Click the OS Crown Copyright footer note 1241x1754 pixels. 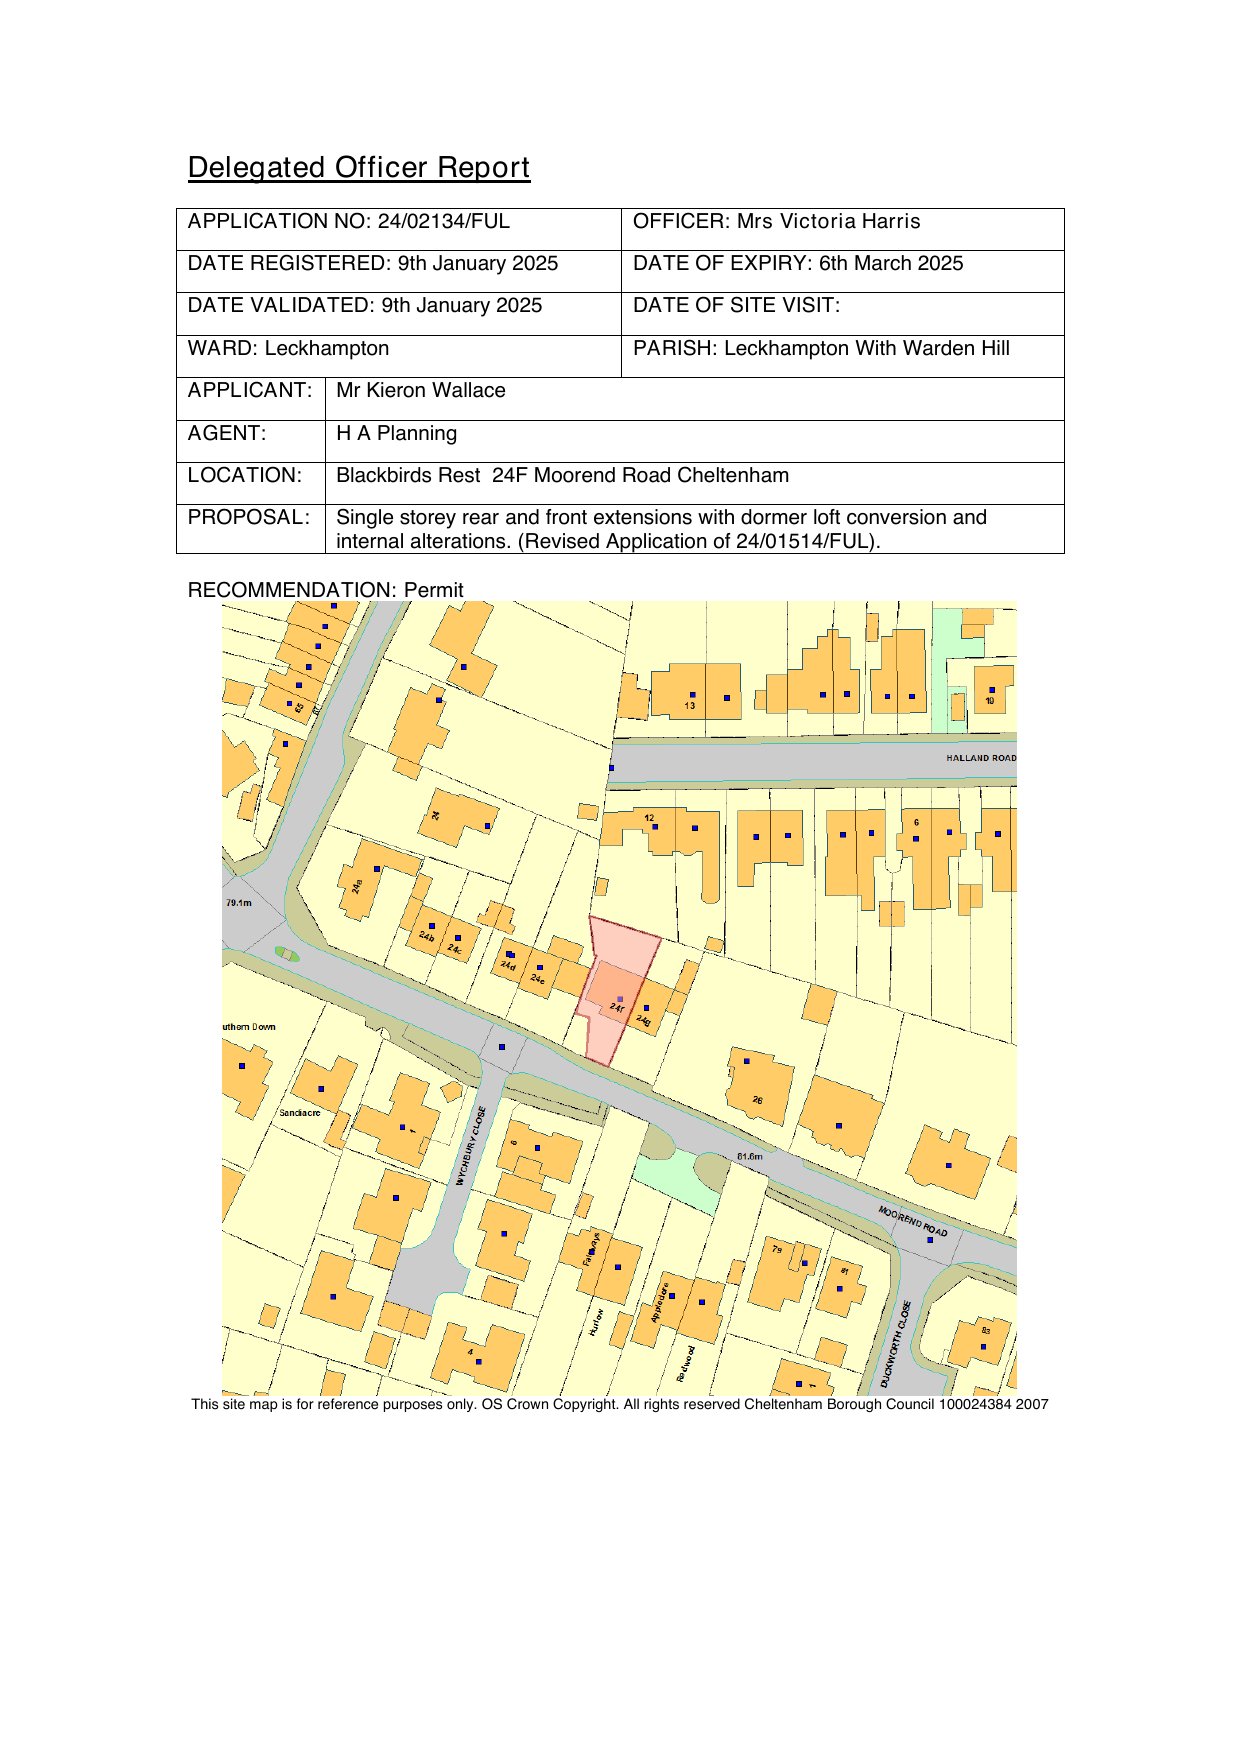click(619, 1405)
